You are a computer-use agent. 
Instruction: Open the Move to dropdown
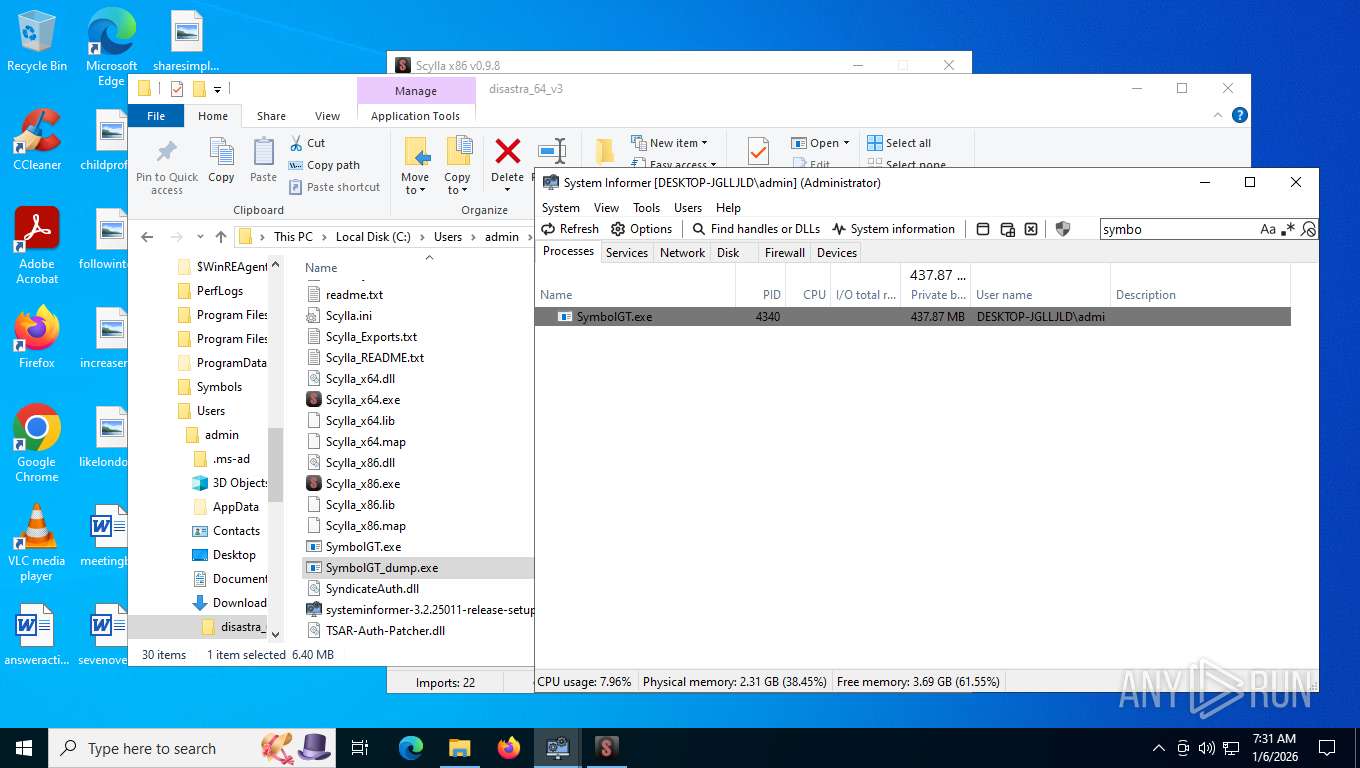tap(415, 184)
